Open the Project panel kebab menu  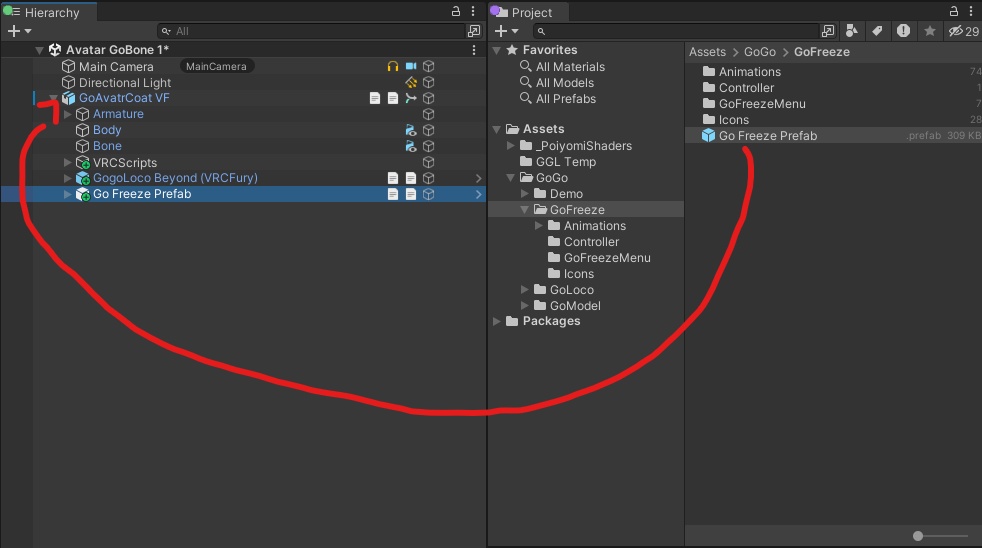pos(971,11)
